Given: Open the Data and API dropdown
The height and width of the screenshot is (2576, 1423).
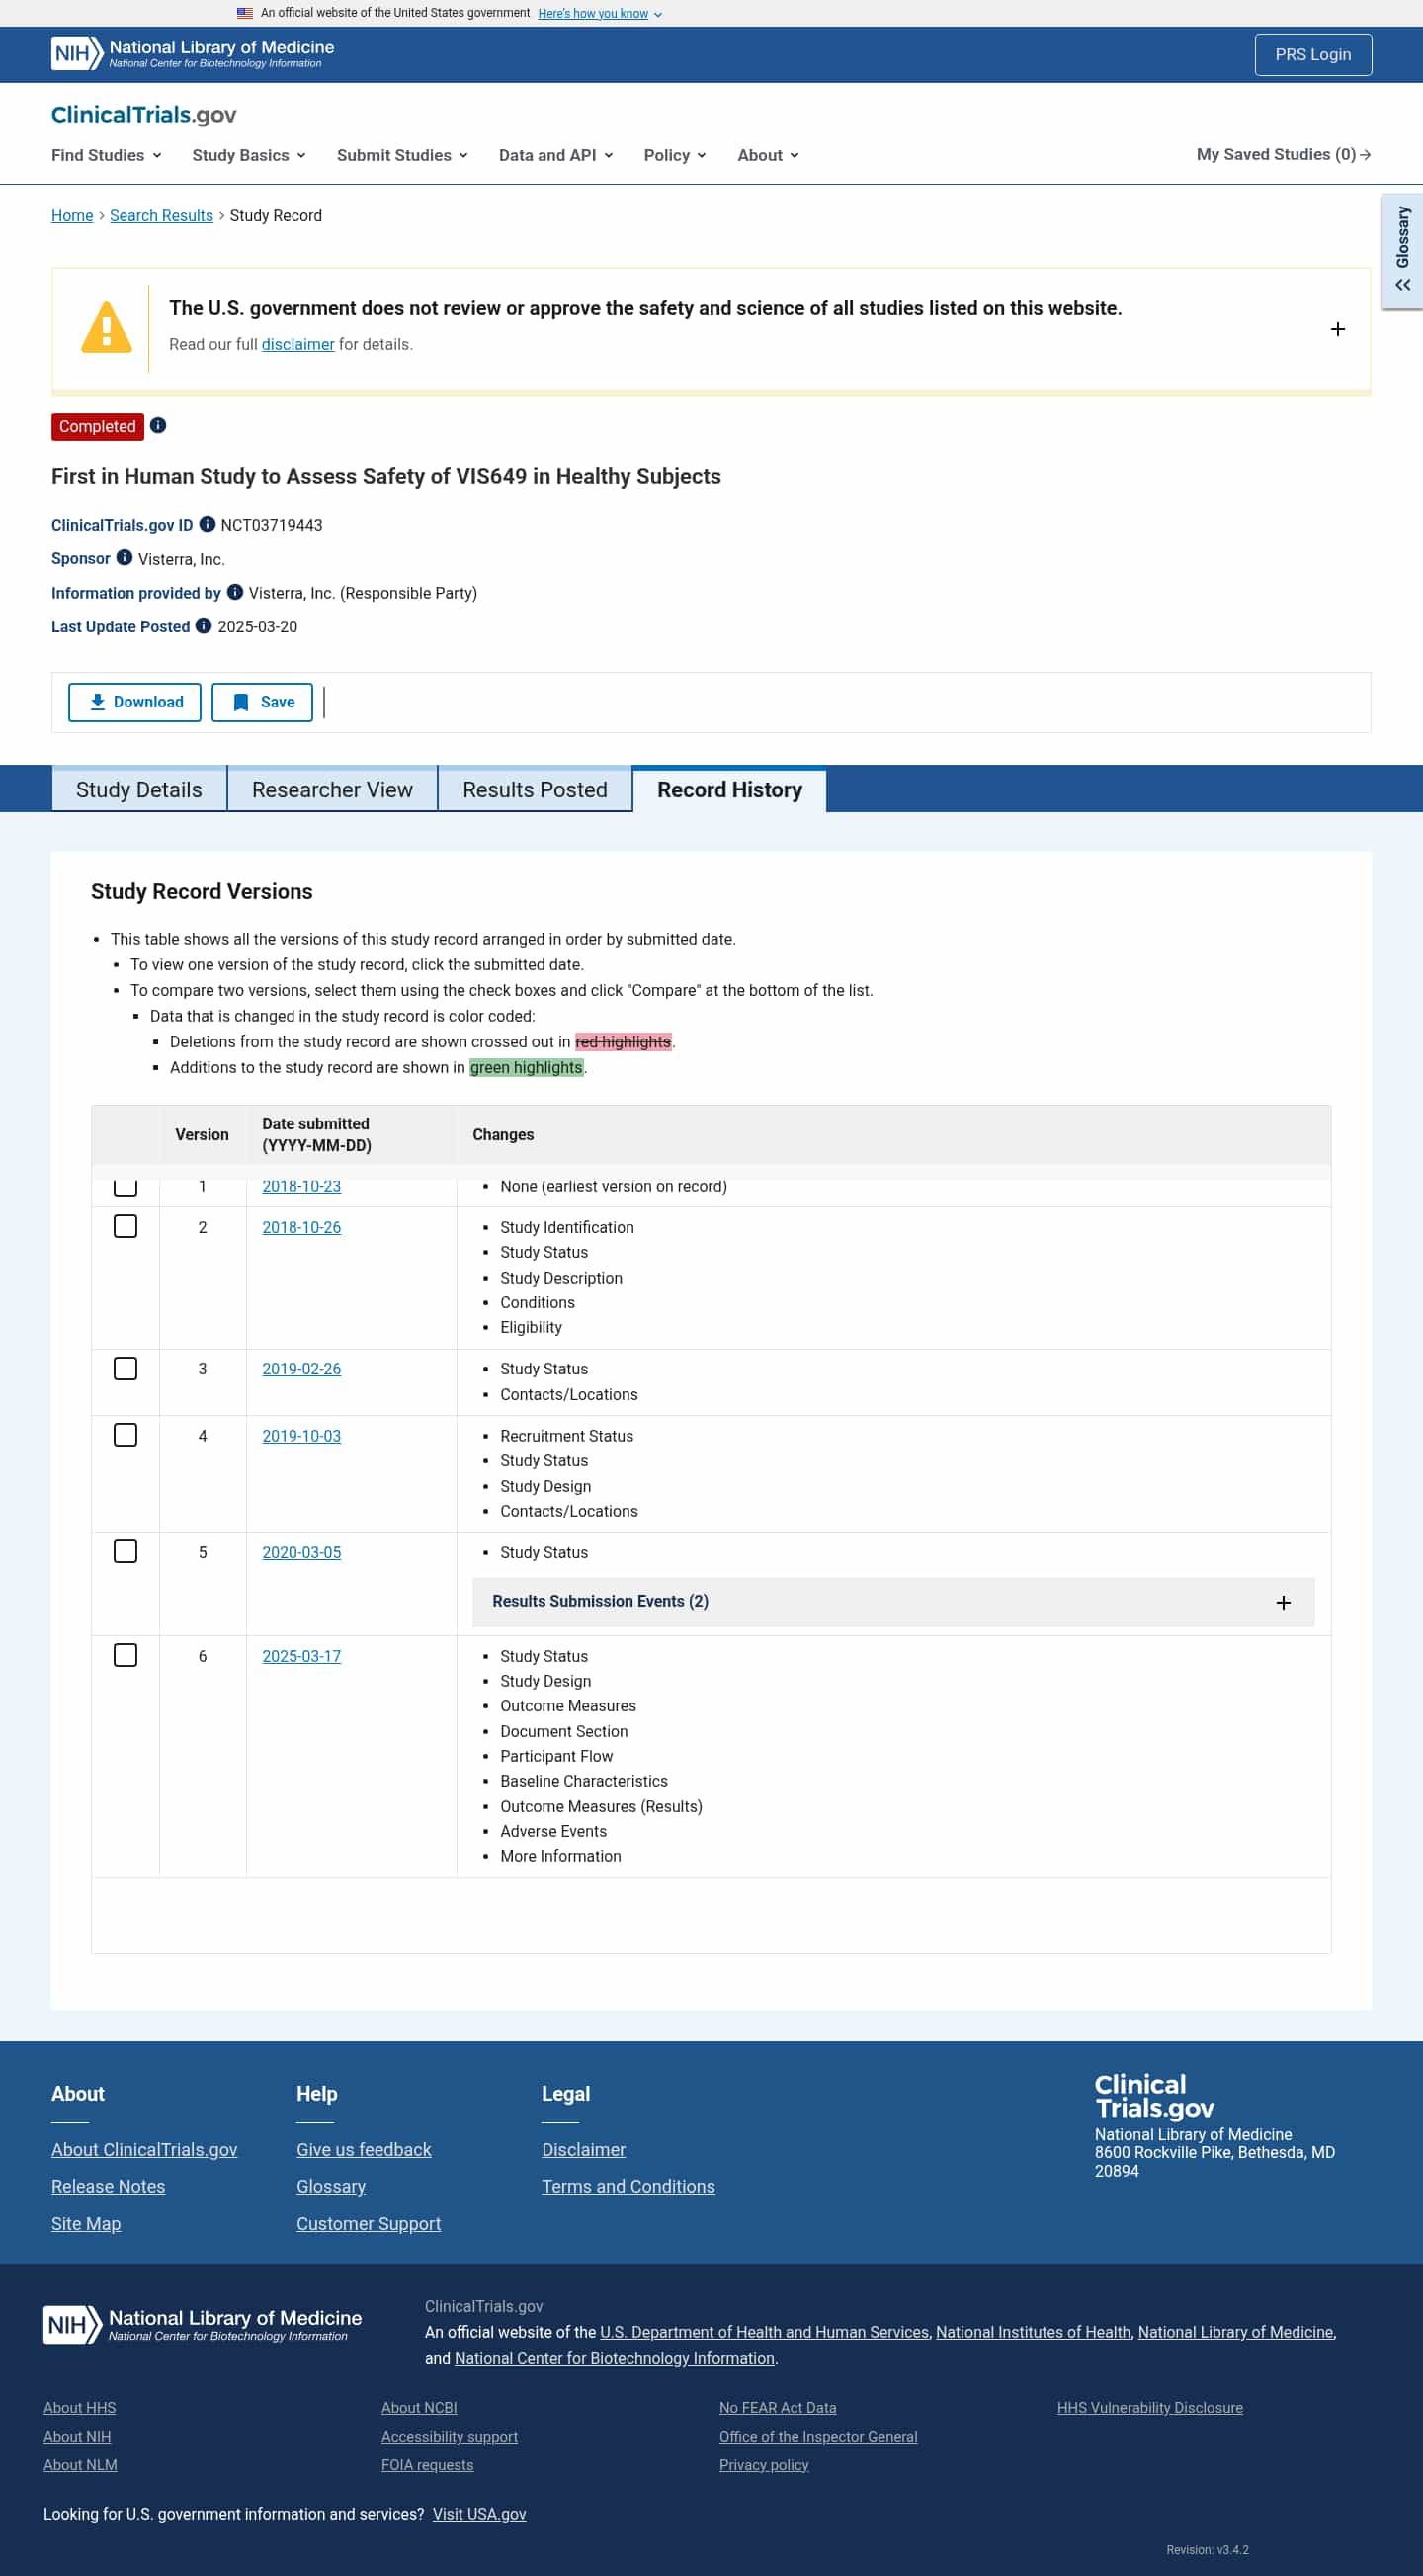Looking at the screenshot, I should pyautogui.click(x=556, y=155).
